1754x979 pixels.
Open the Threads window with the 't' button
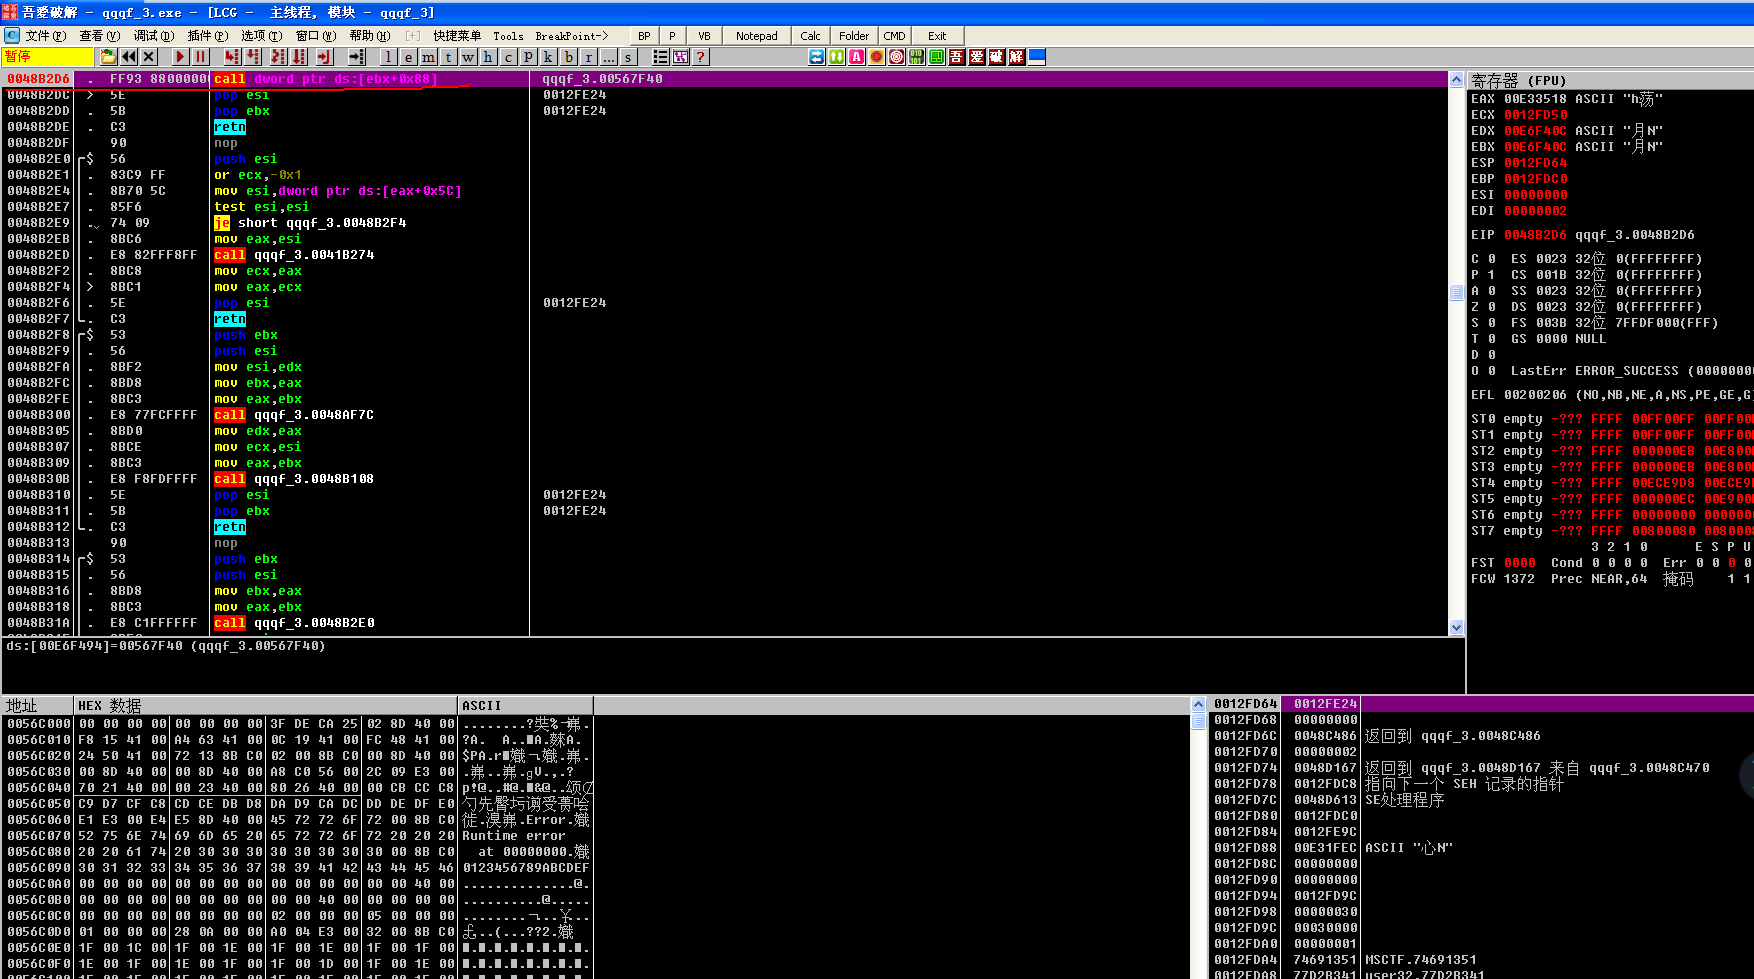click(448, 57)
